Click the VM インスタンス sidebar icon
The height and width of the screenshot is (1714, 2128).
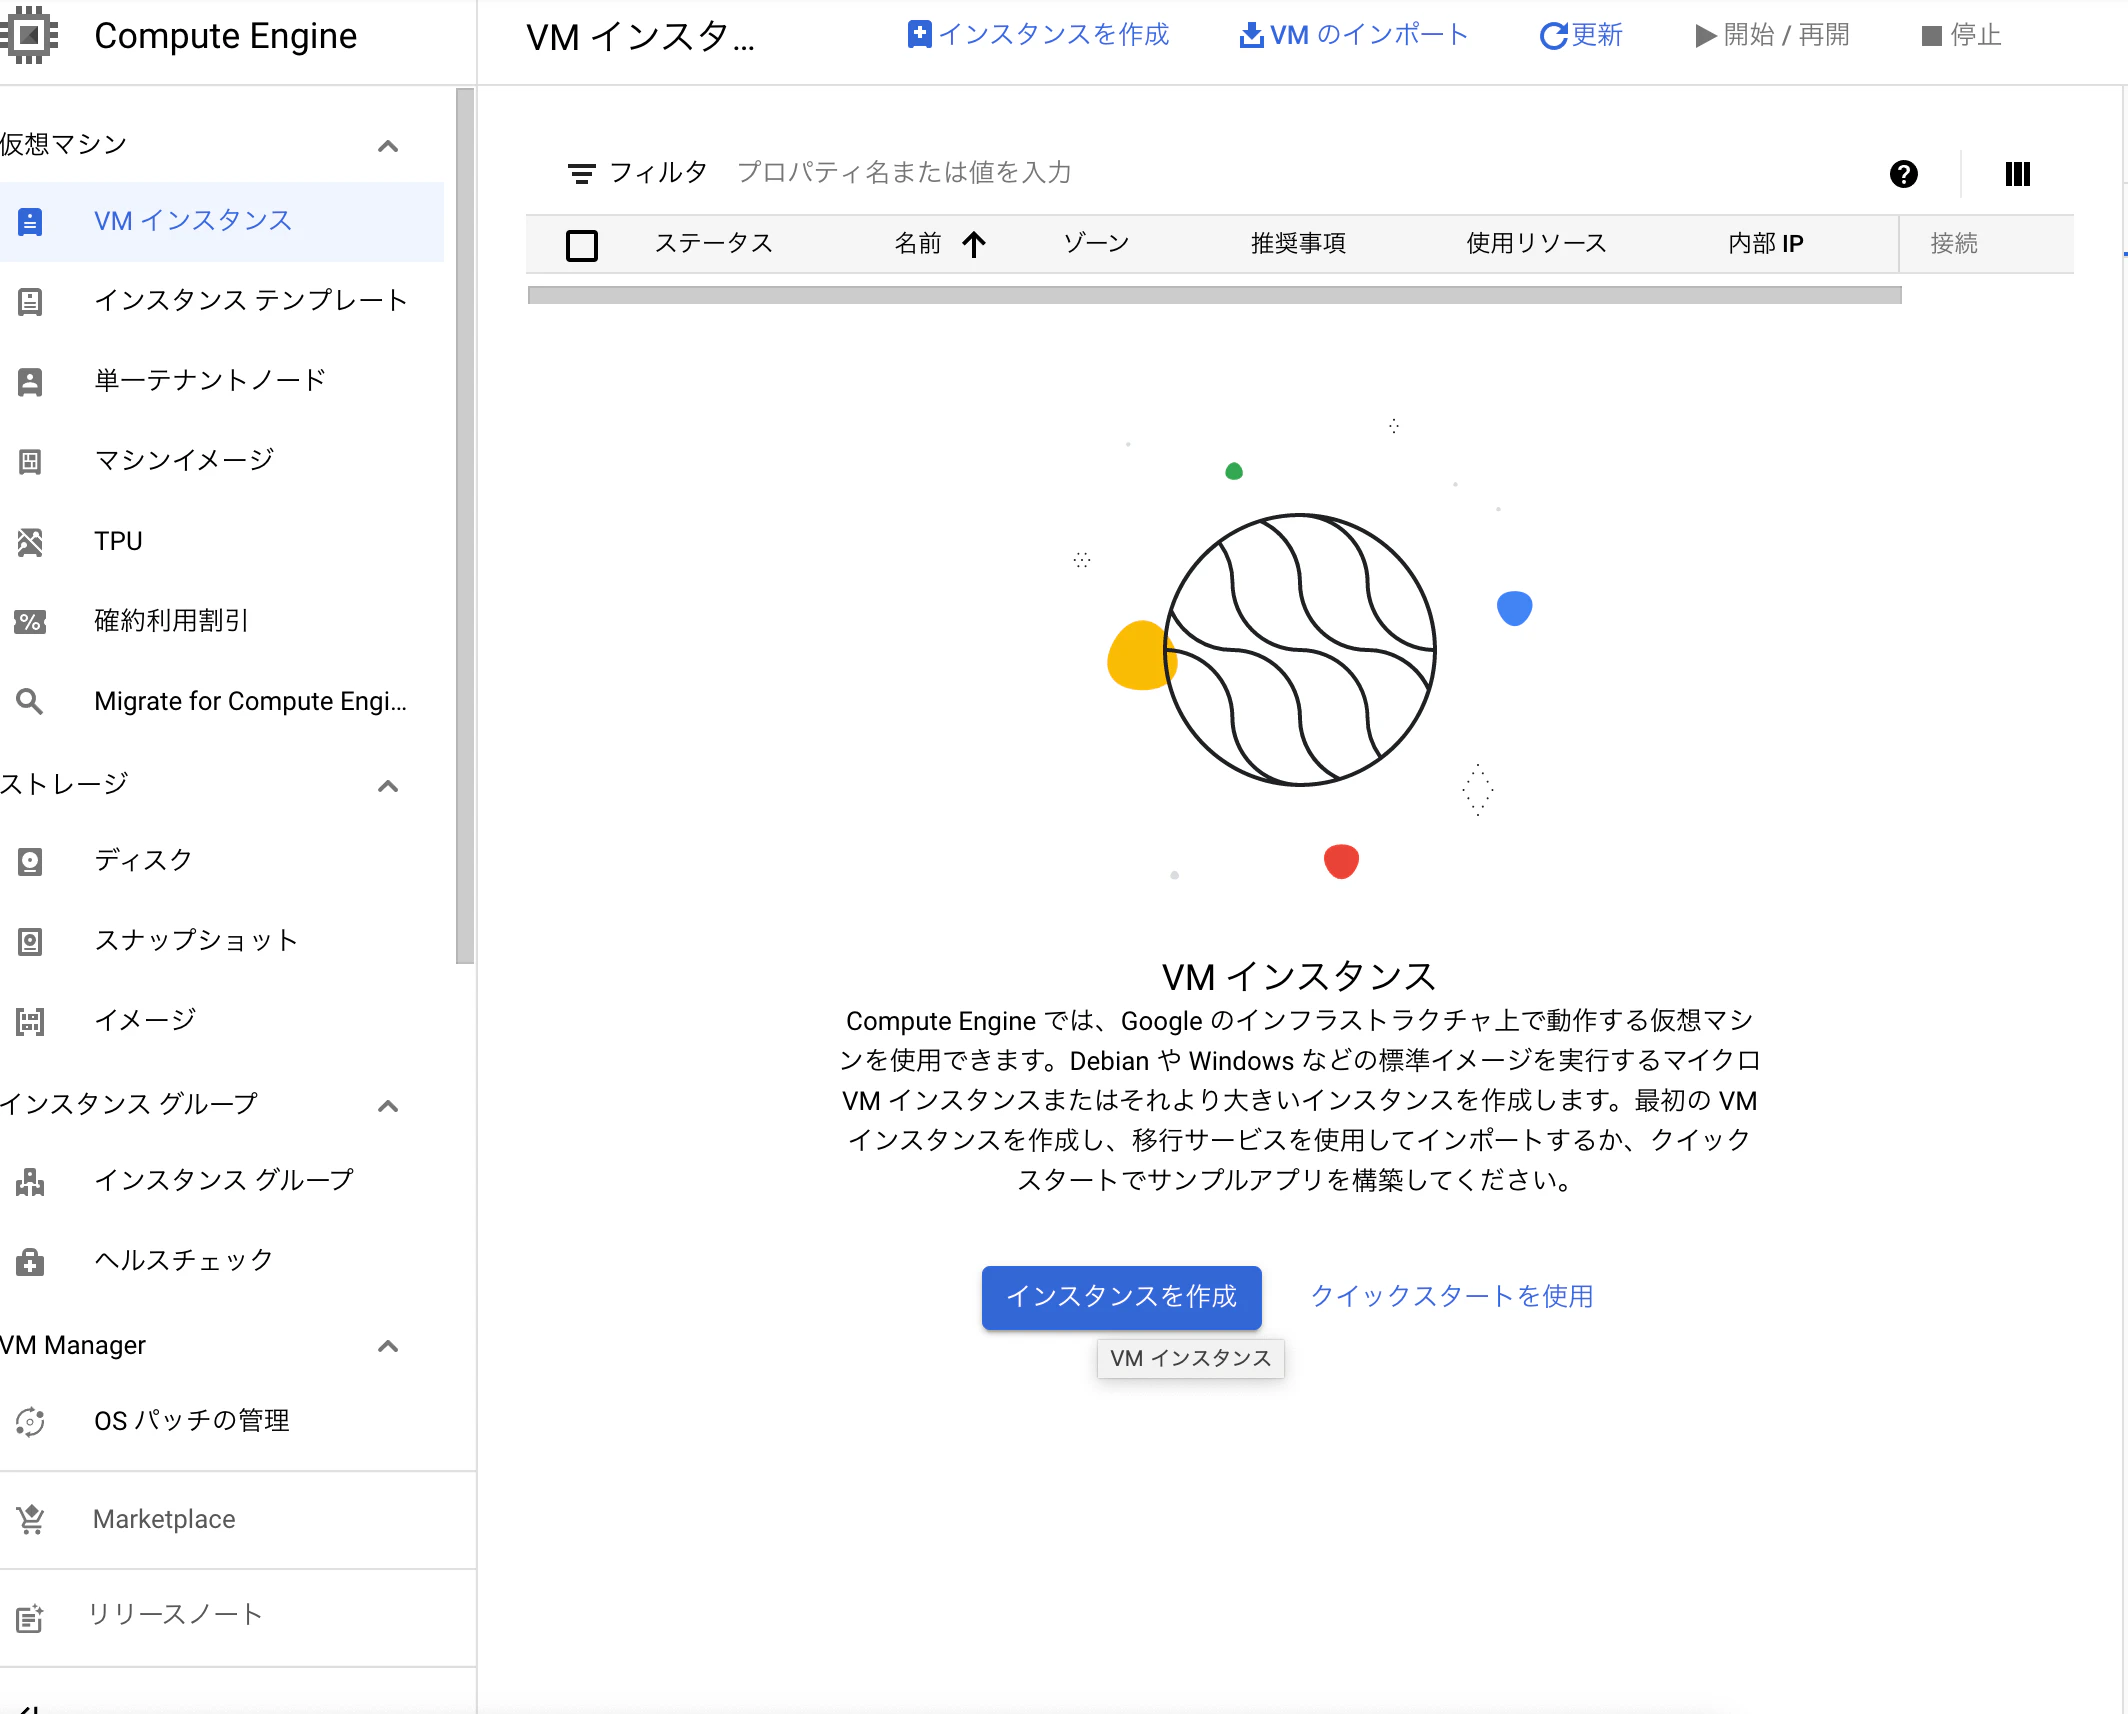[30, 221]
